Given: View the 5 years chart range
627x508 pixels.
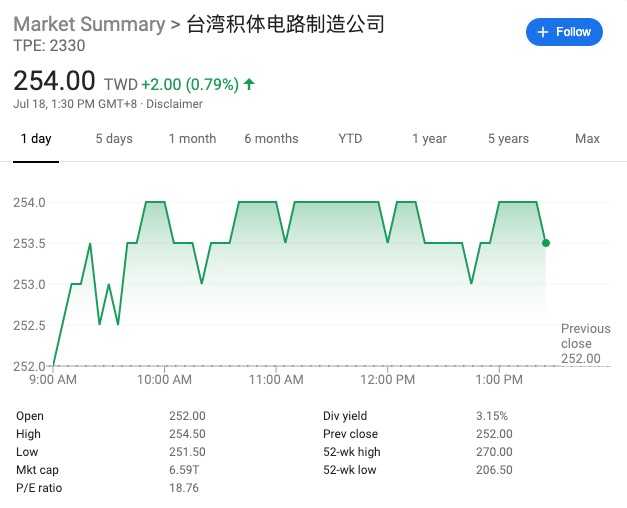Looking at the screenshot, I should 508,139.
